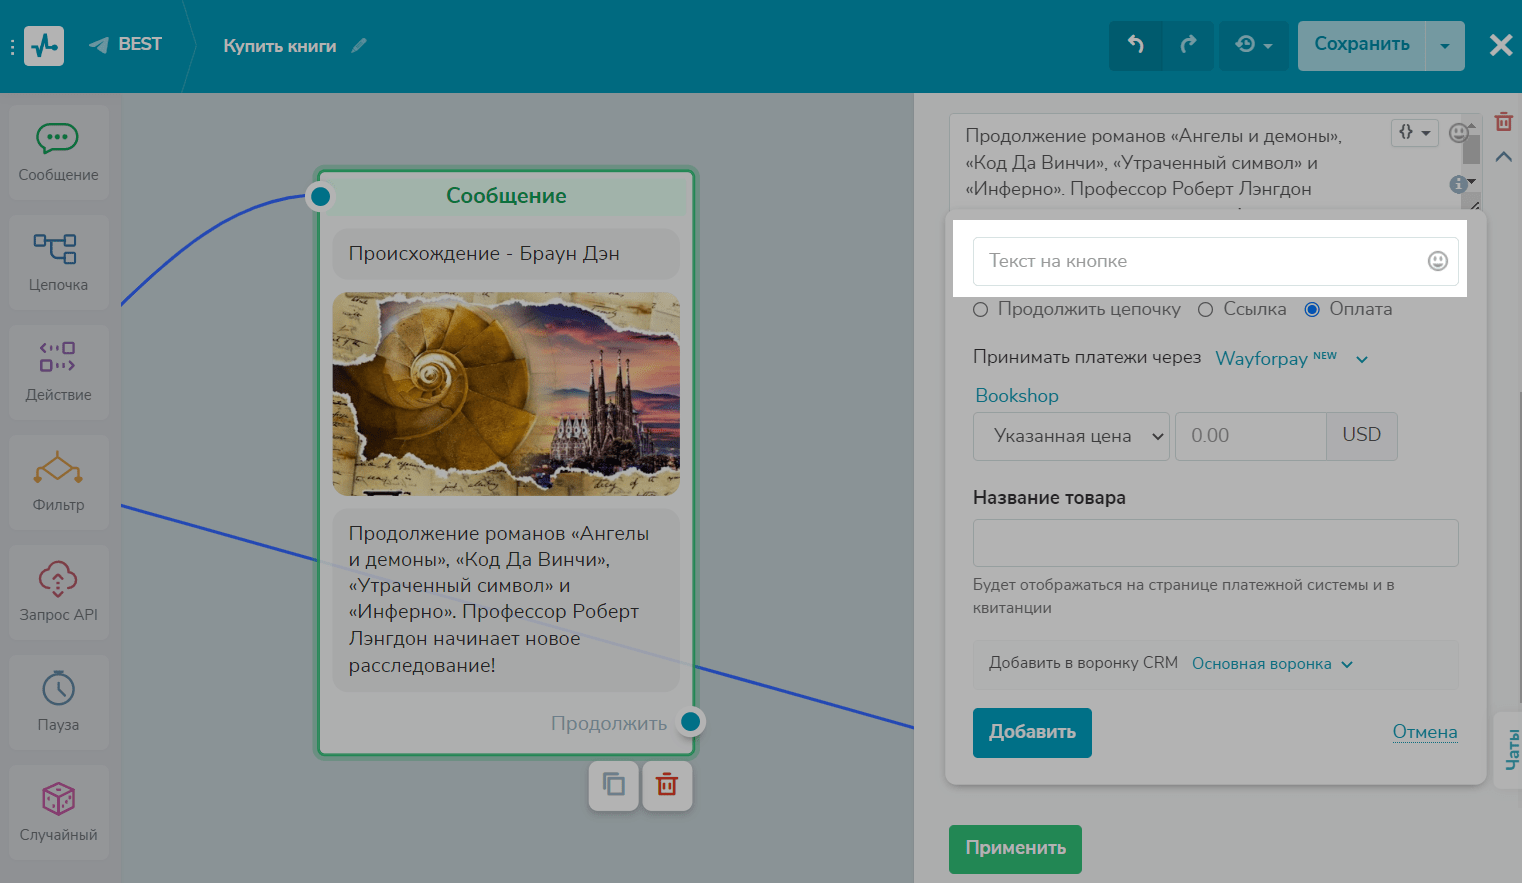Click the undo arrow in header
The width and height of the screenshot is (1522, 883).
(x=1136, y=45)
